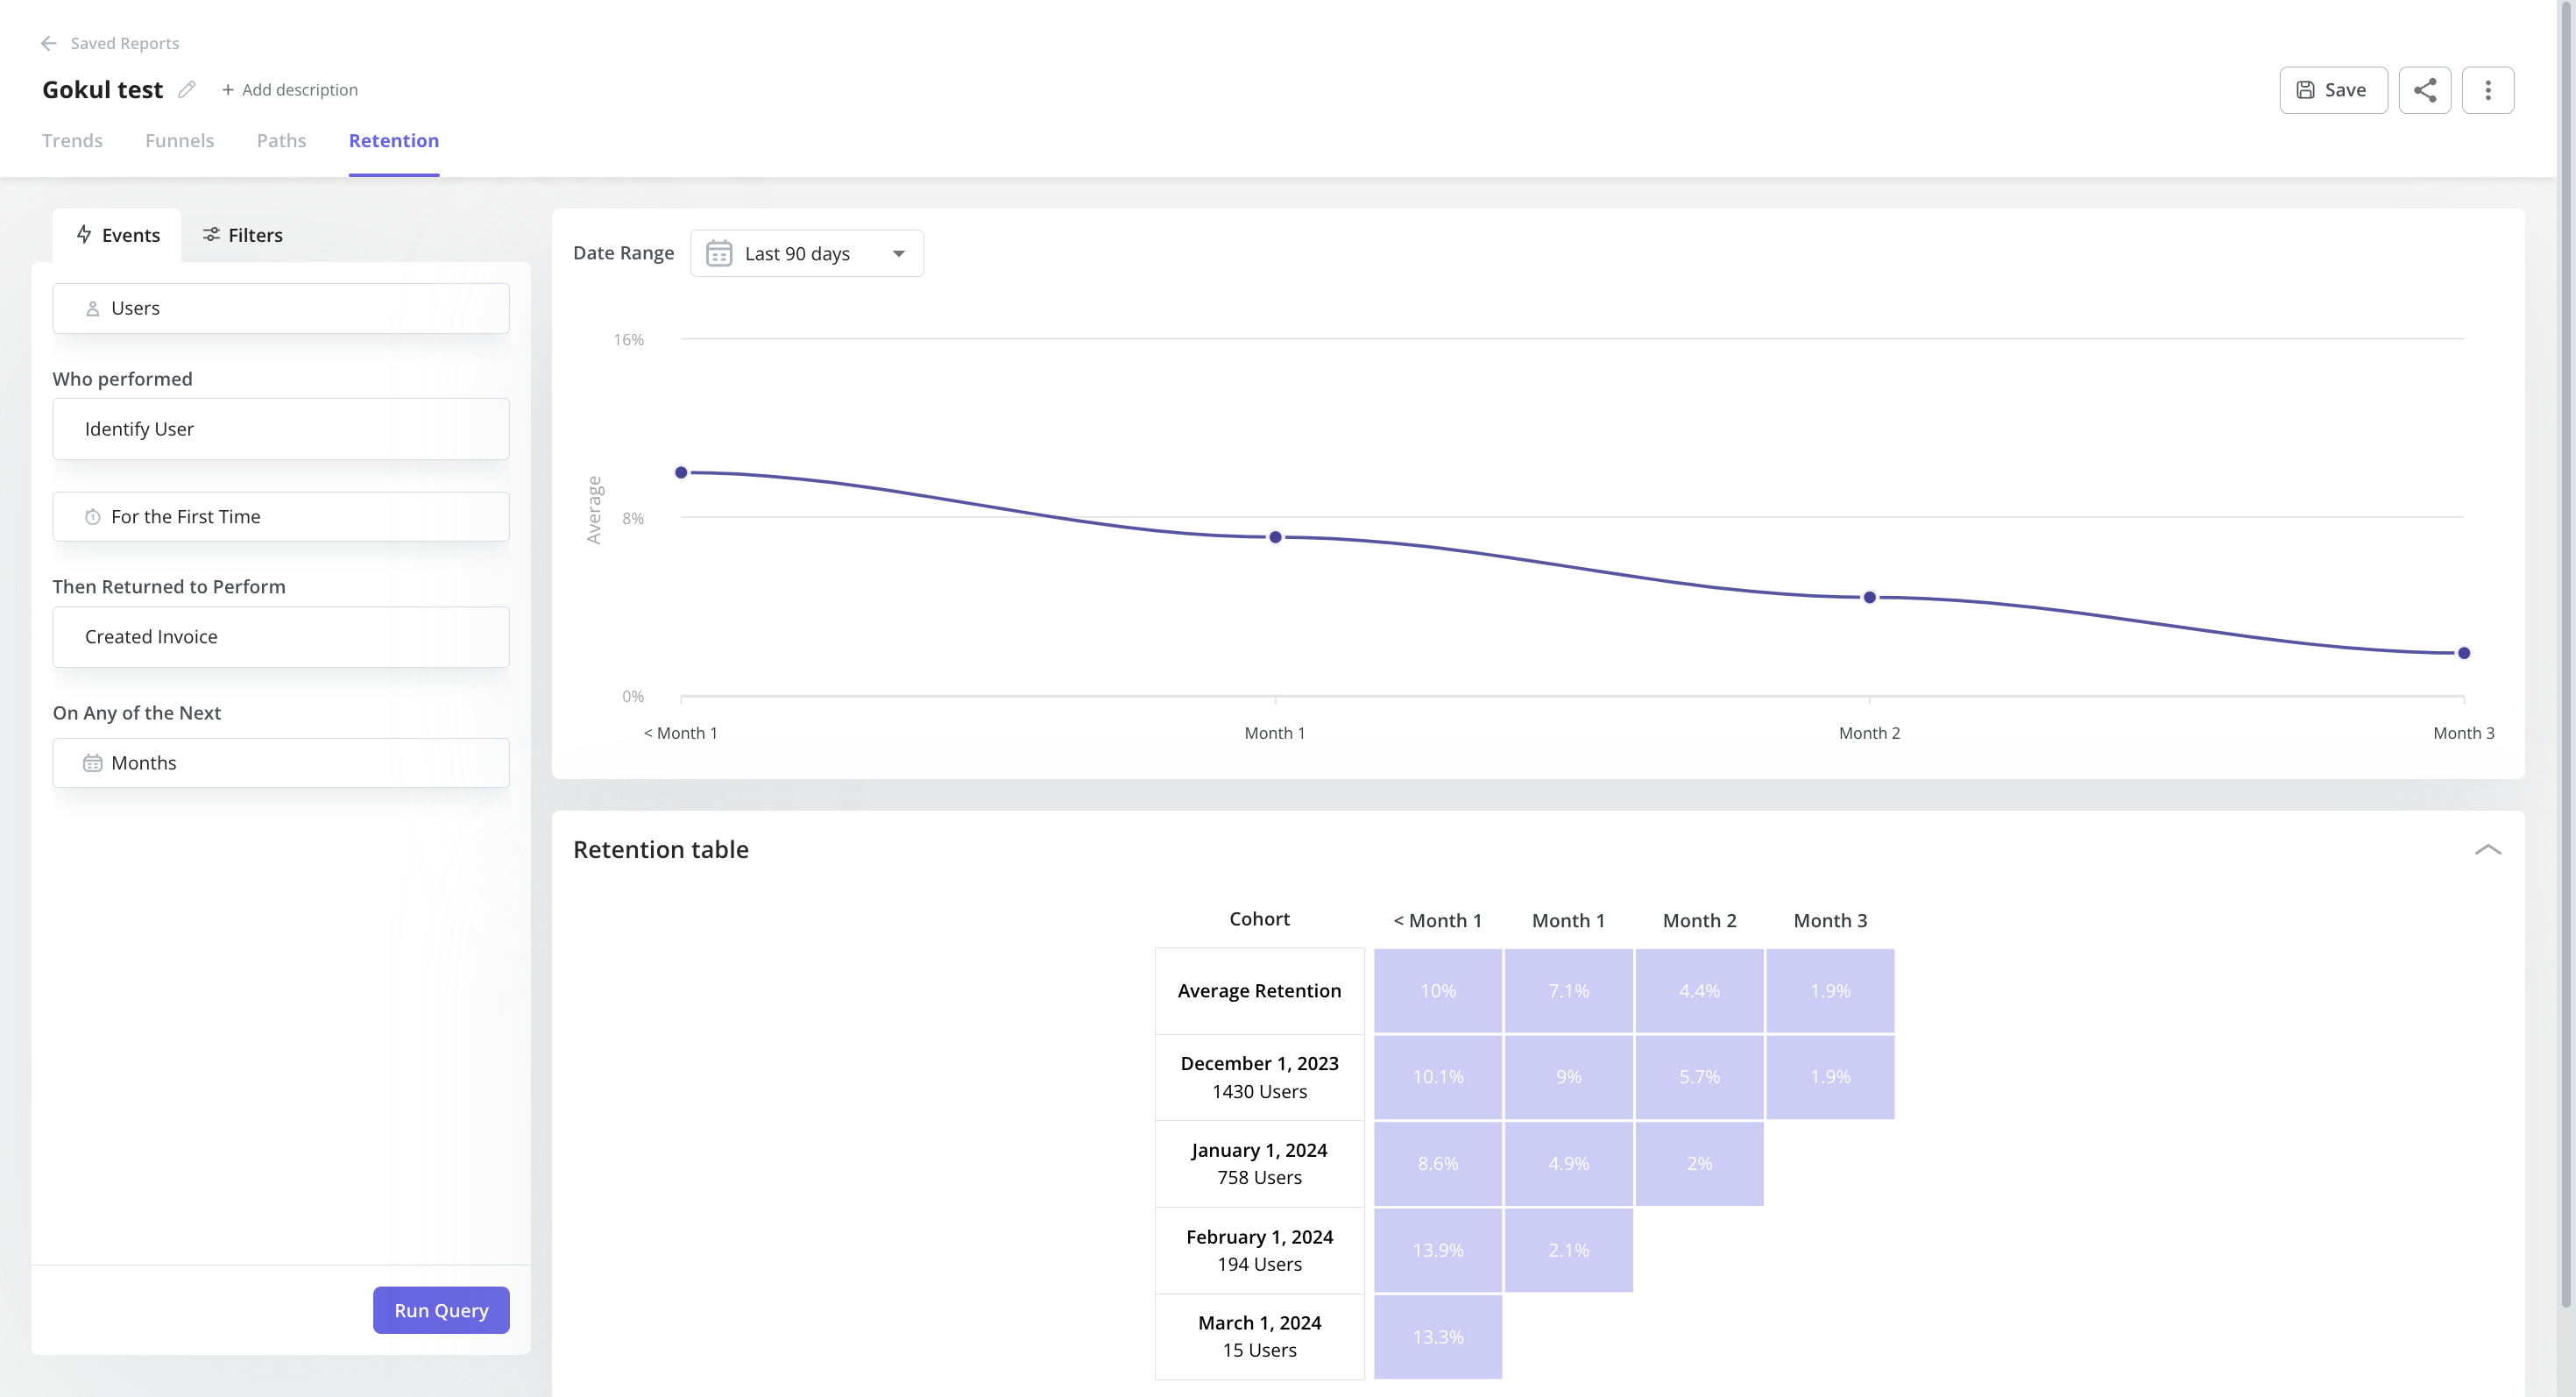Switch to the Funnels tab

tap(179, 141)
